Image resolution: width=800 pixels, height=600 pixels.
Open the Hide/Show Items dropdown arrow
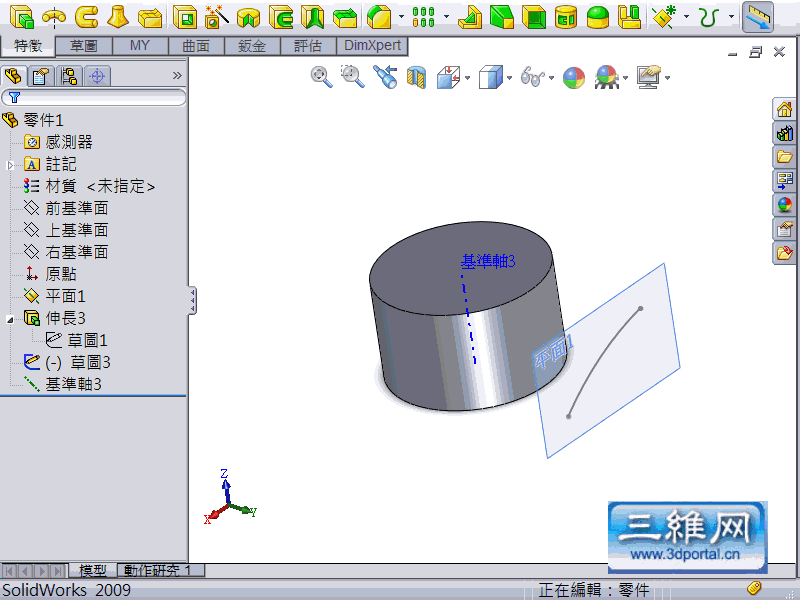pos(551,78)
